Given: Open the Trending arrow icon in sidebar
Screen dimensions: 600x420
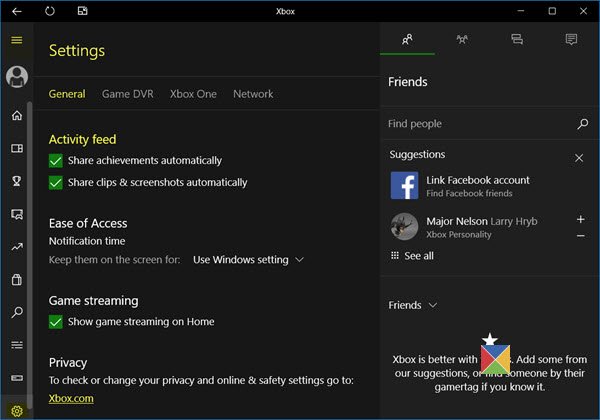Looking at the screenshot, I should pyautogui.click(x=16, y=246).
